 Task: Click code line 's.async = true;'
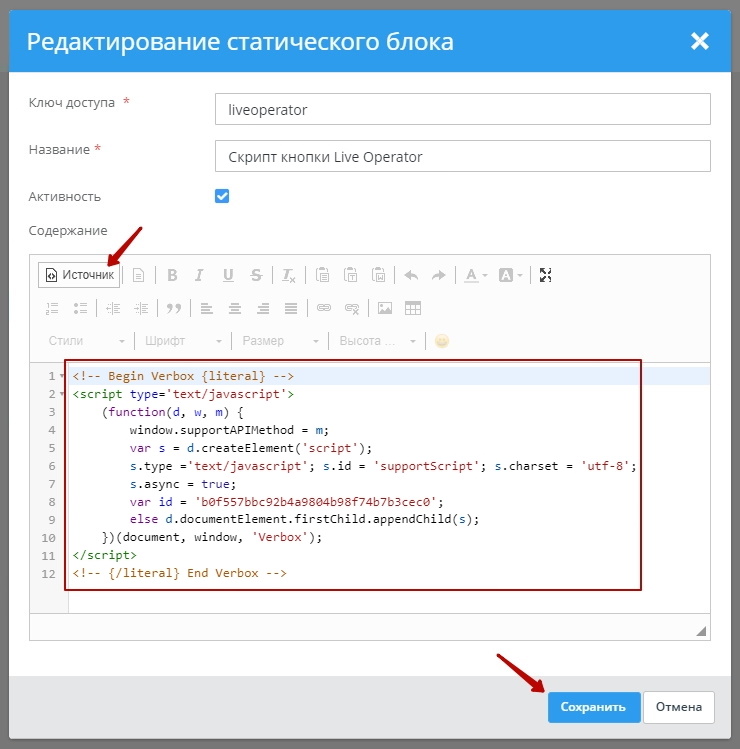[182, 484]
